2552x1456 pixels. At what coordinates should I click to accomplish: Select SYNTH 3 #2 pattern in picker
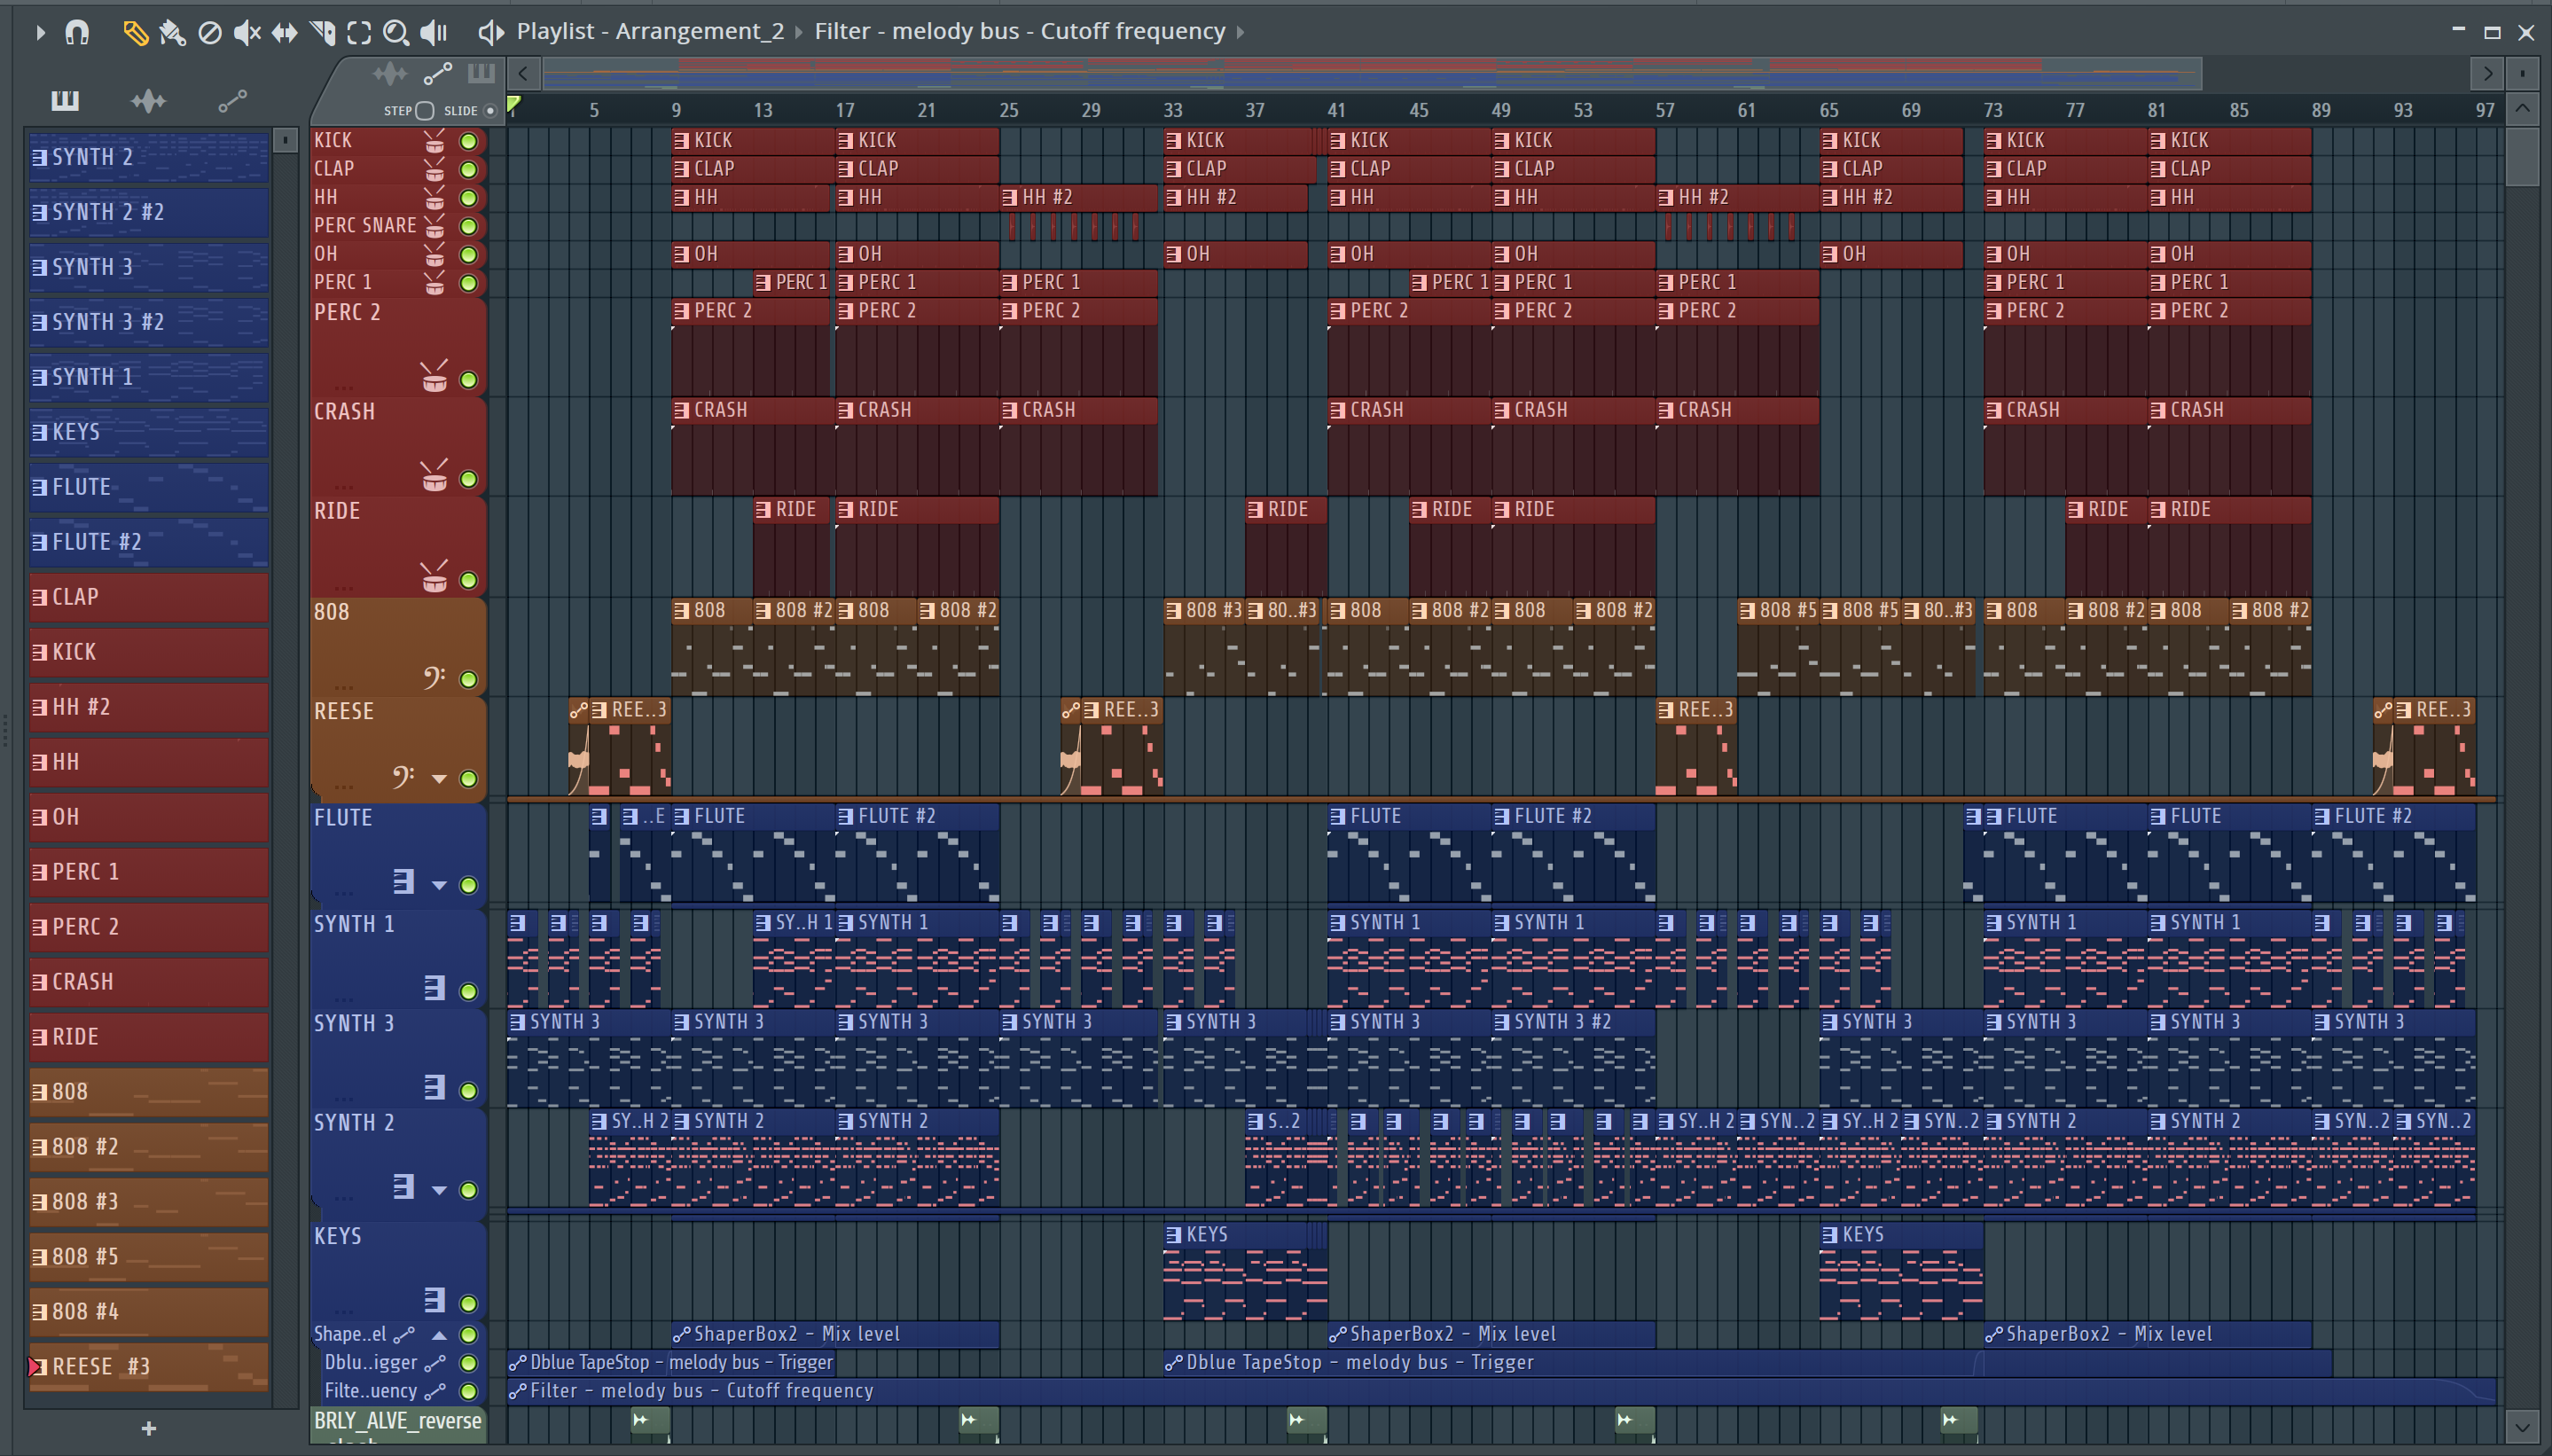click(x=148, y=322)
